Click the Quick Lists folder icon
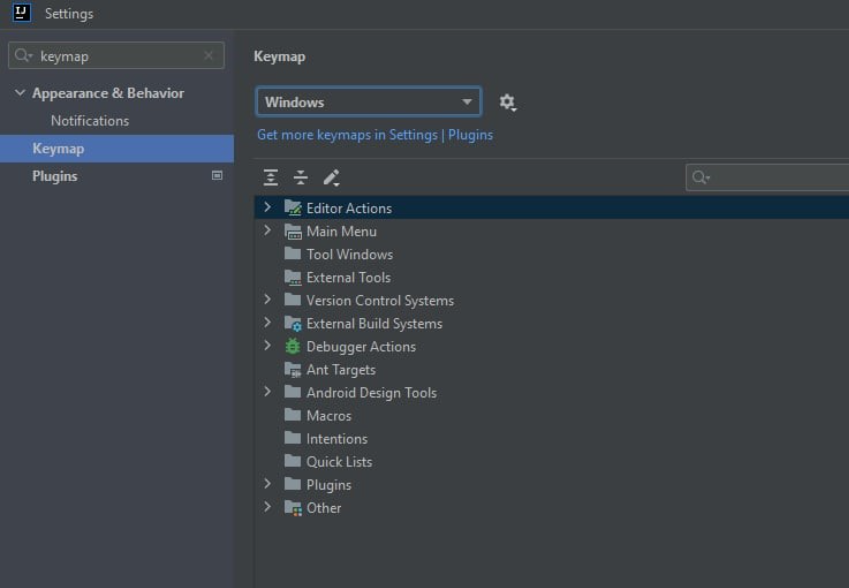Image resolution: width=849 pixels, height=588 pixels. click(x=293, y=461)
